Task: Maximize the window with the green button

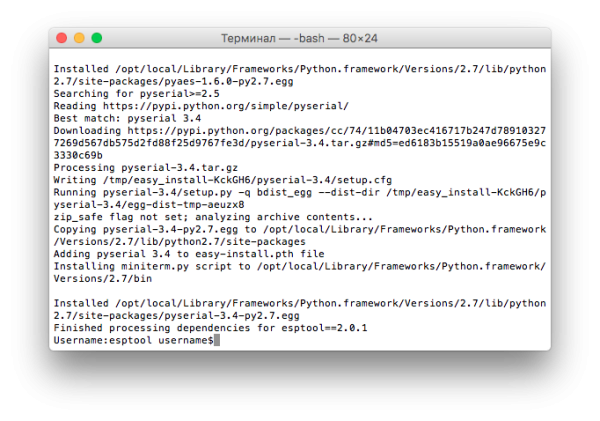Action: (x=97, y=38)
